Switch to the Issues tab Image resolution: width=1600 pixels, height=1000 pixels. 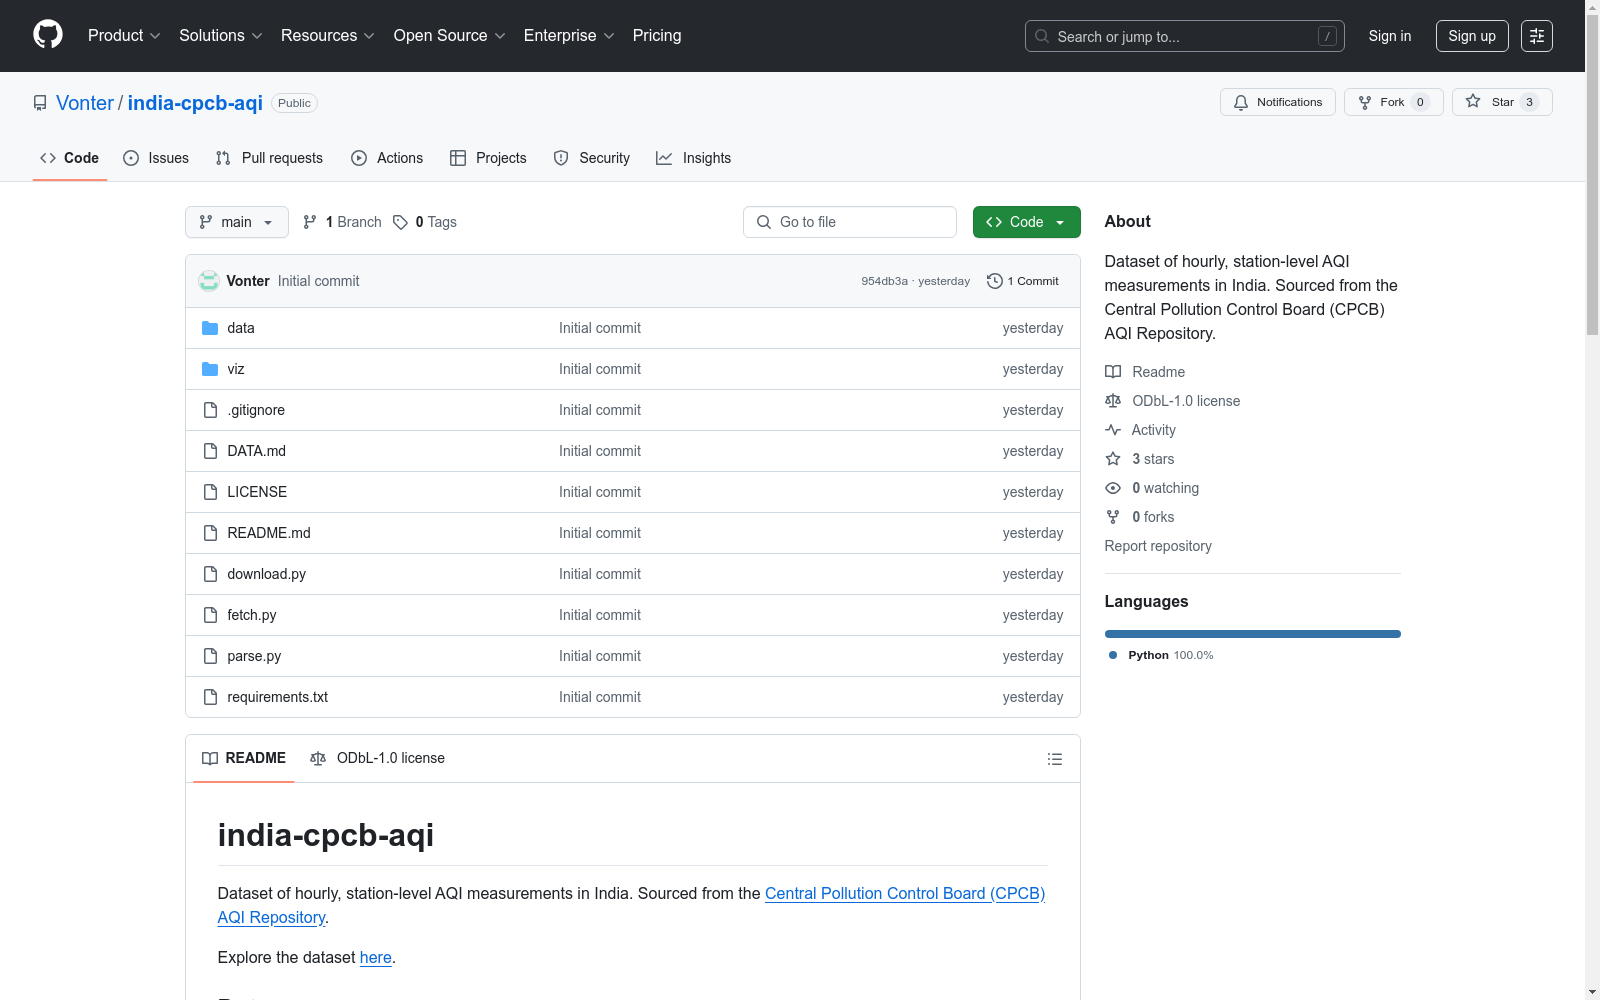[156, 158]
